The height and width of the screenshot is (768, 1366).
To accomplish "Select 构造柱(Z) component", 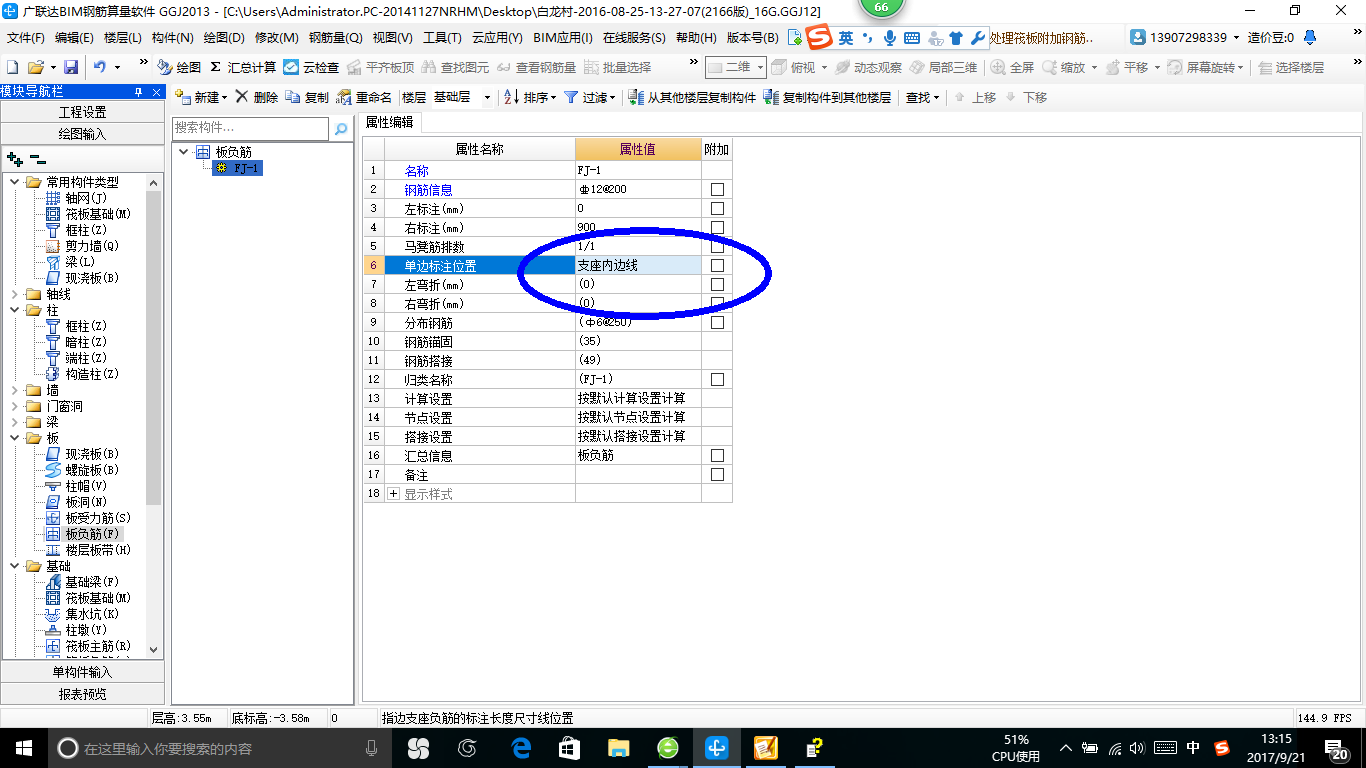I will tap(83, 374).
